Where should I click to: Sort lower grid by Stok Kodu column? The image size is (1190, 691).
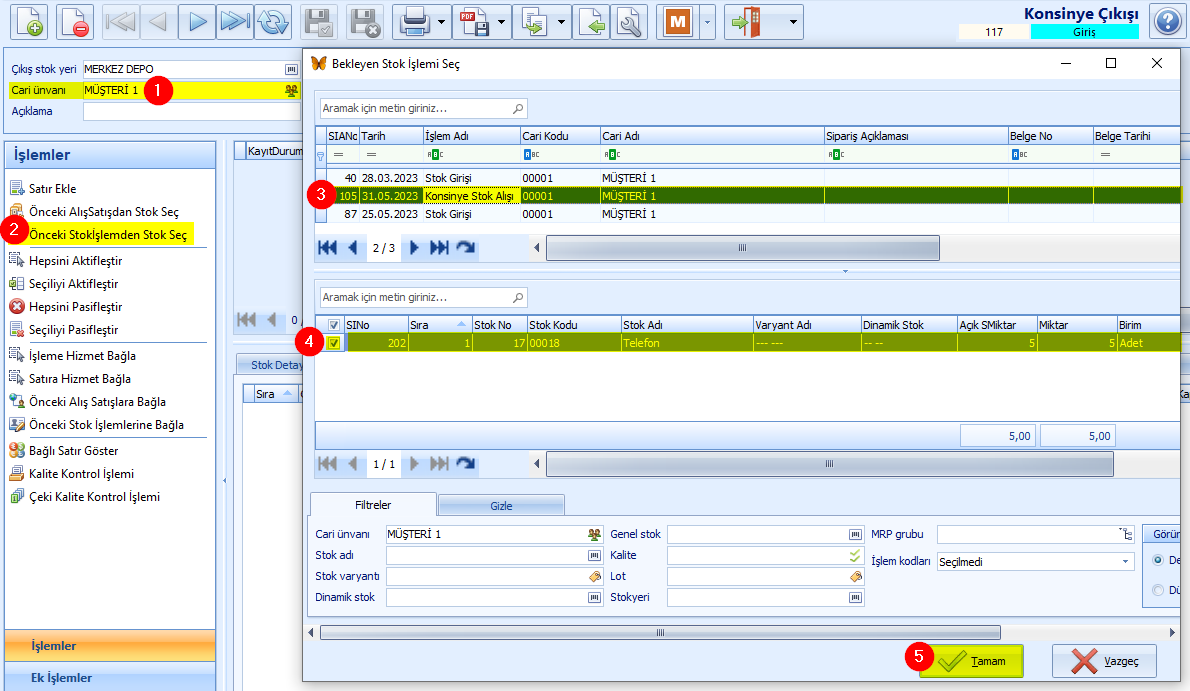click(574, 325)
